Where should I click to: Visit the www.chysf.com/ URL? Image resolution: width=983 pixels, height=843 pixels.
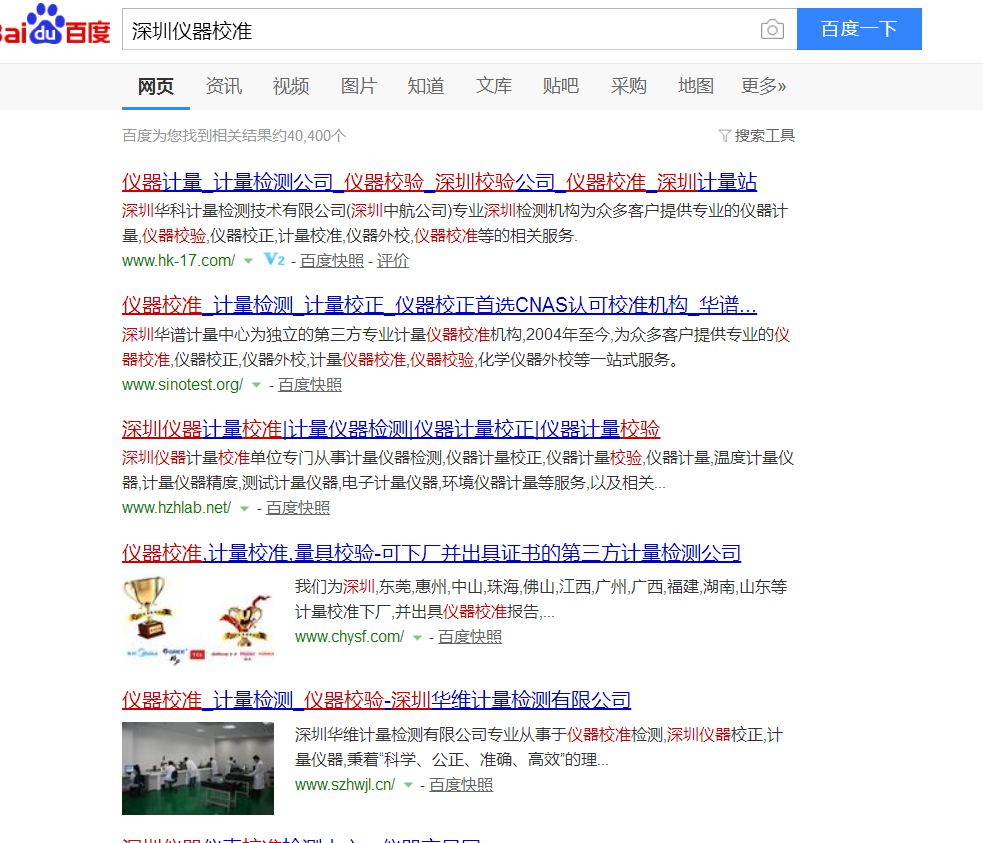tap(350, 637)
